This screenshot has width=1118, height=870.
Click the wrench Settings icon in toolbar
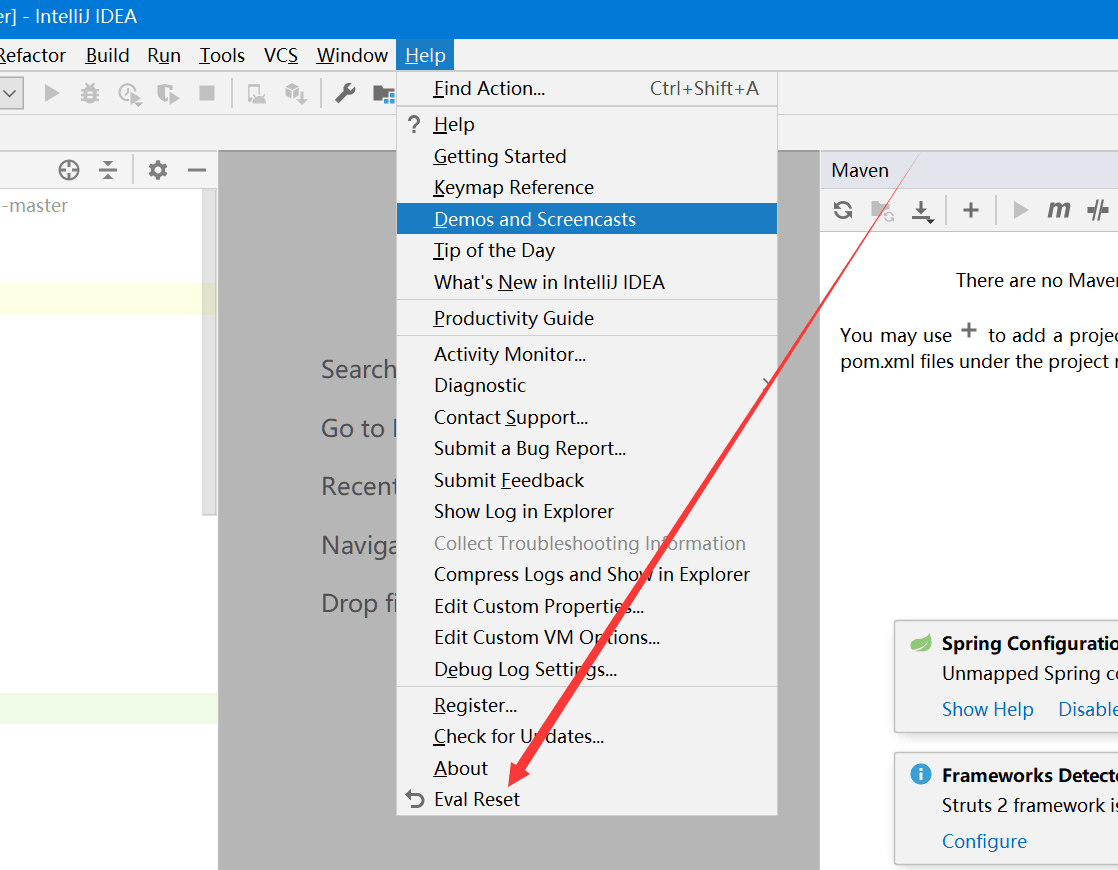click(x=345, y=93)
